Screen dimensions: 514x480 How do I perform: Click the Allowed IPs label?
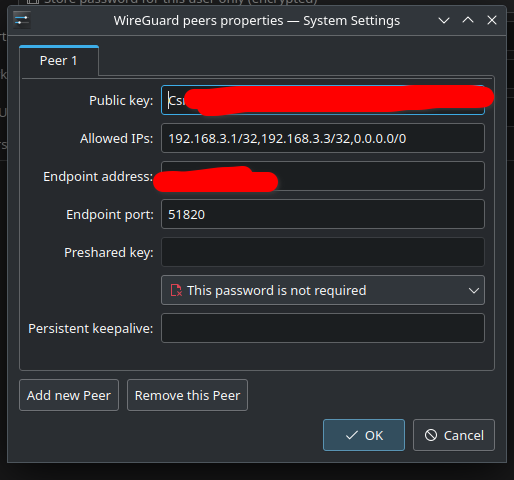pyautogui.click(x=116, y=138)
